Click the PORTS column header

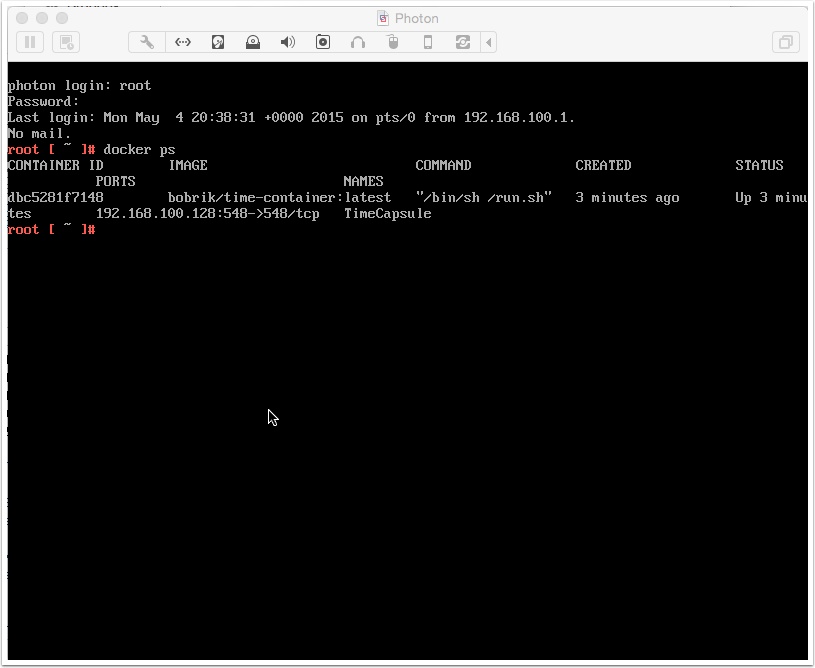point(115,181)
